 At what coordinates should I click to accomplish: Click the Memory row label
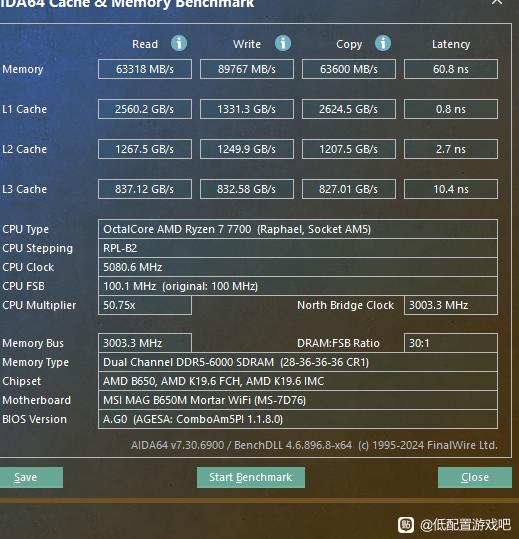point(23,69)
